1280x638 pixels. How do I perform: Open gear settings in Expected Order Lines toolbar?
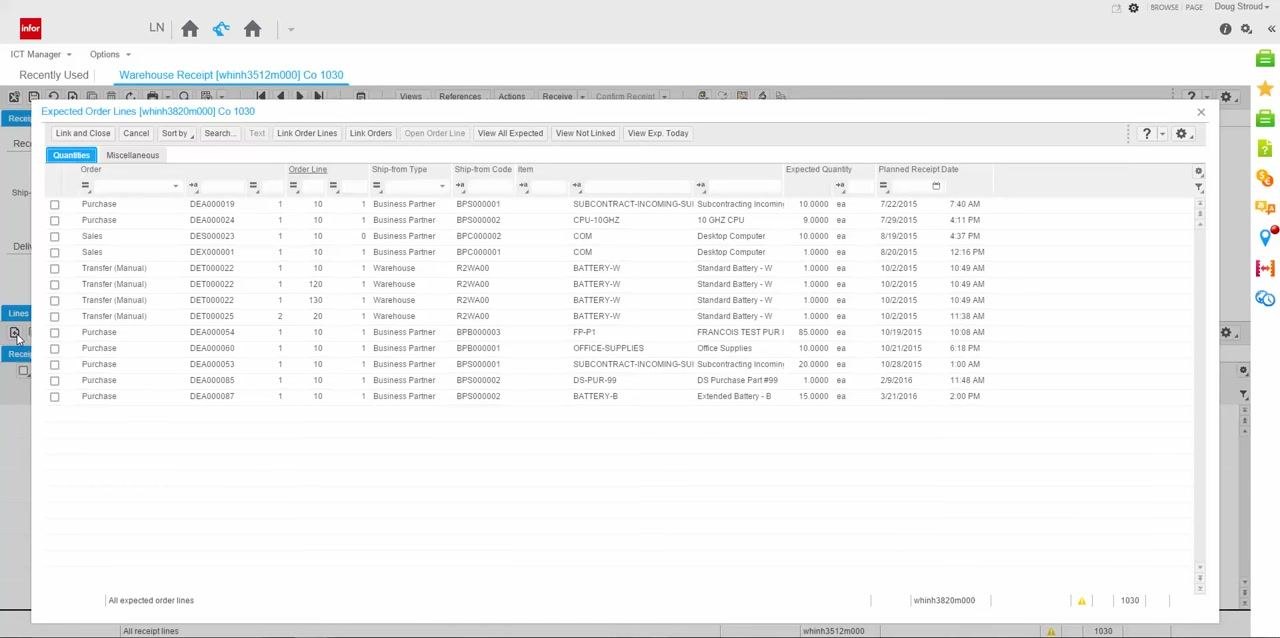click(1181, 133)
